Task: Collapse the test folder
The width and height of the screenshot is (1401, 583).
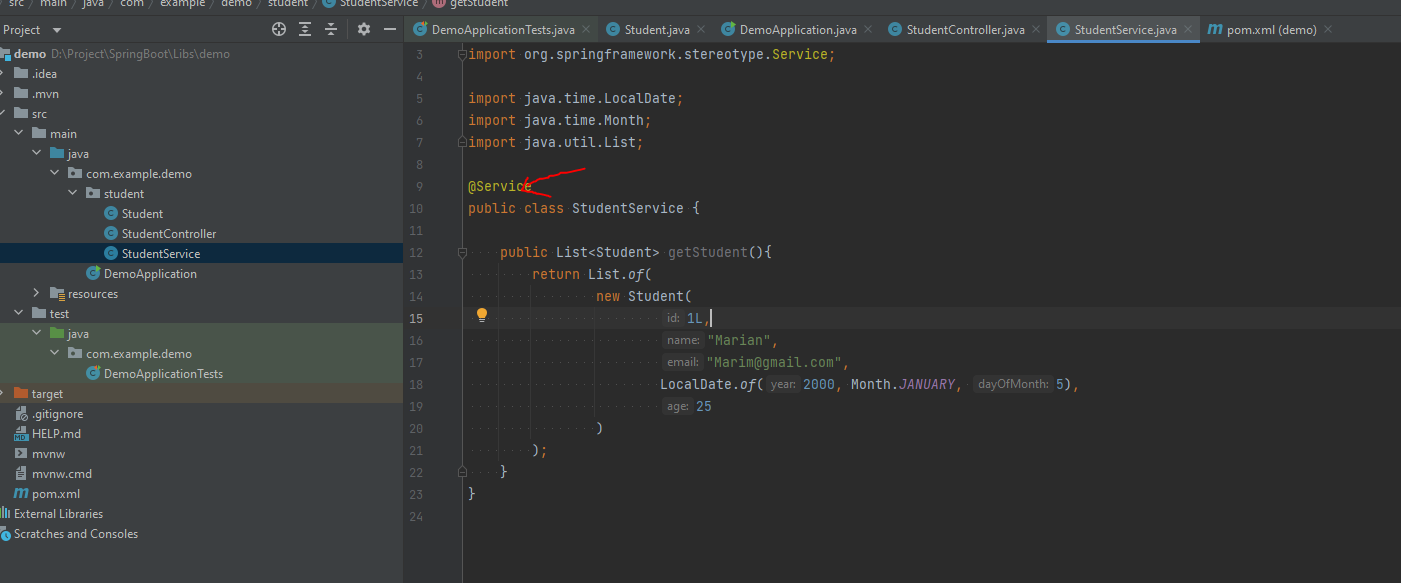Action: (x=20, y=314)
